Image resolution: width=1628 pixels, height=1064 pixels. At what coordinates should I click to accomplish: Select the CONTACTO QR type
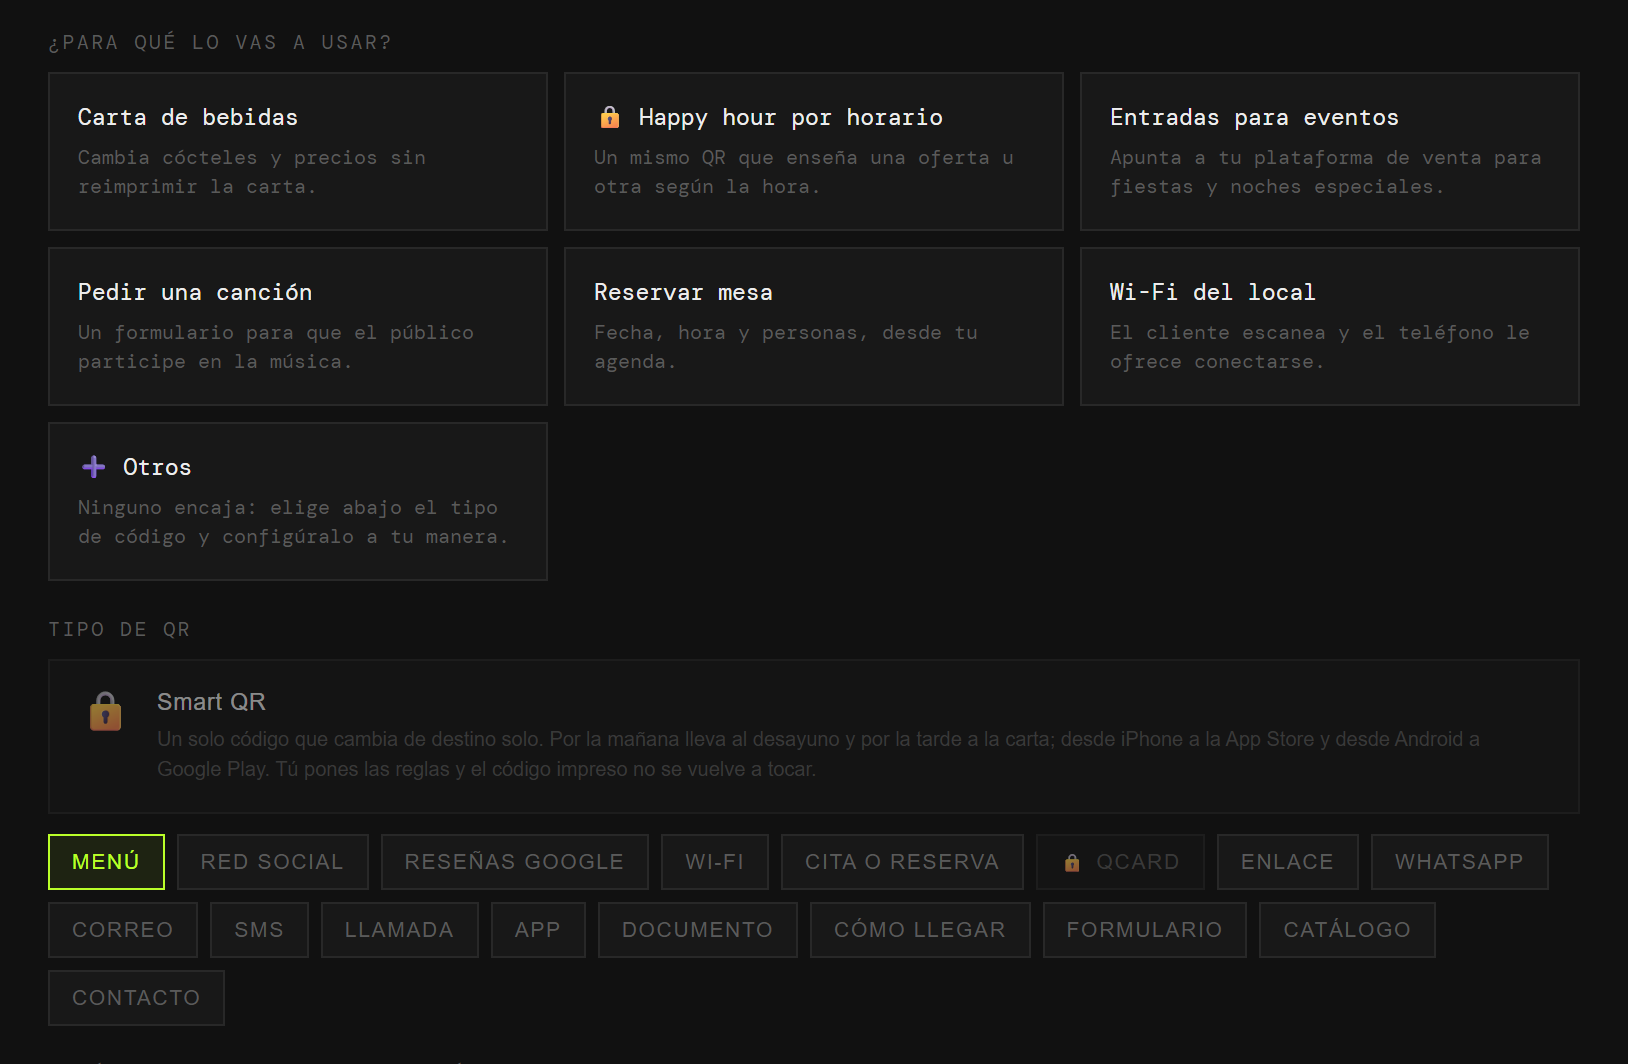point(136,998)
